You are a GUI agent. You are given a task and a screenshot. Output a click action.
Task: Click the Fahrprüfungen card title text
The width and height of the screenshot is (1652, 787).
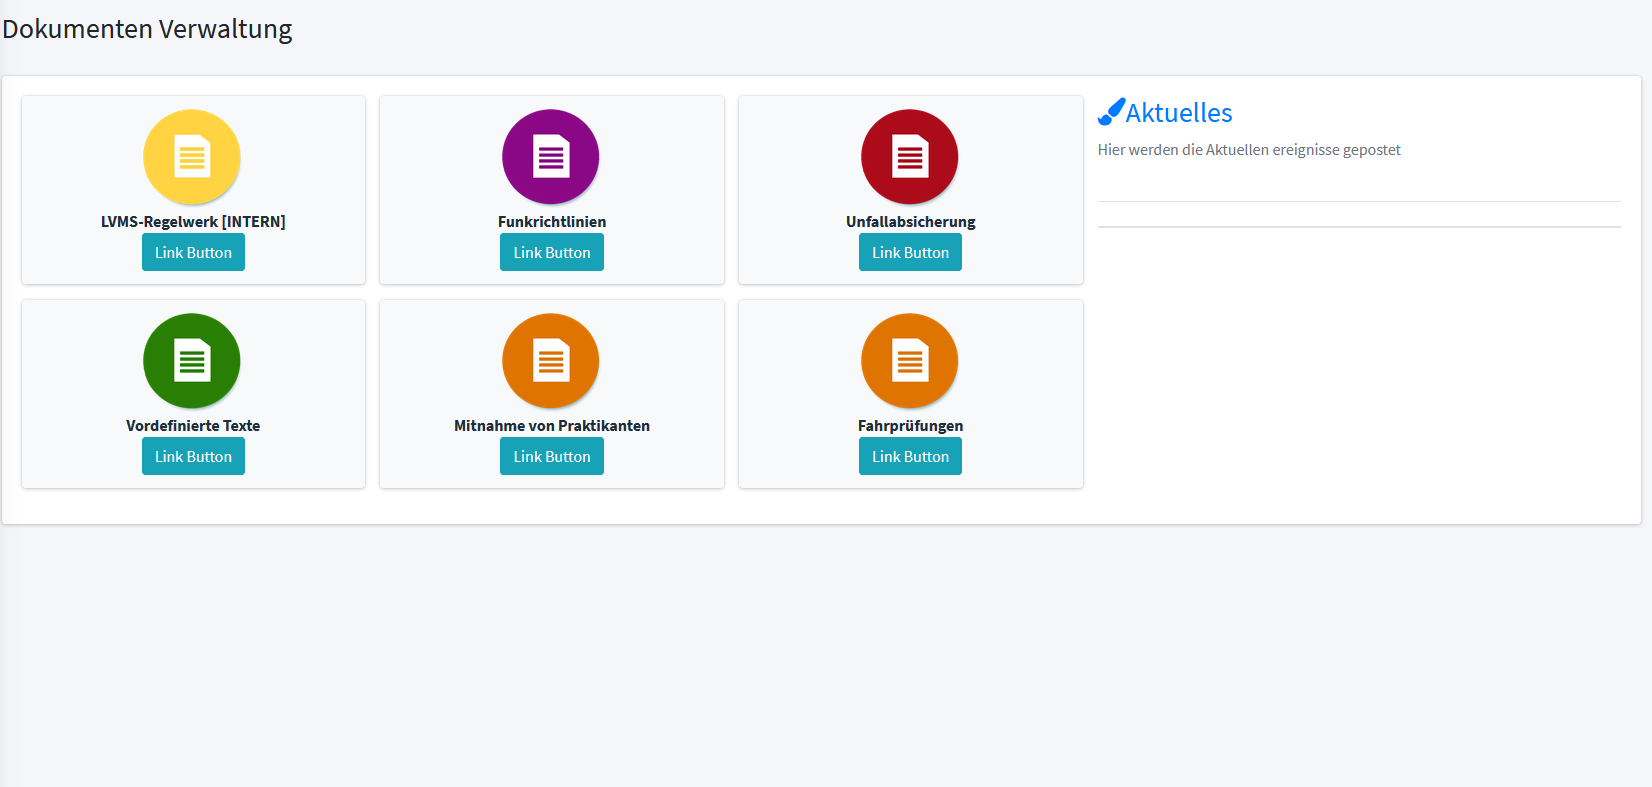(910, 426)
